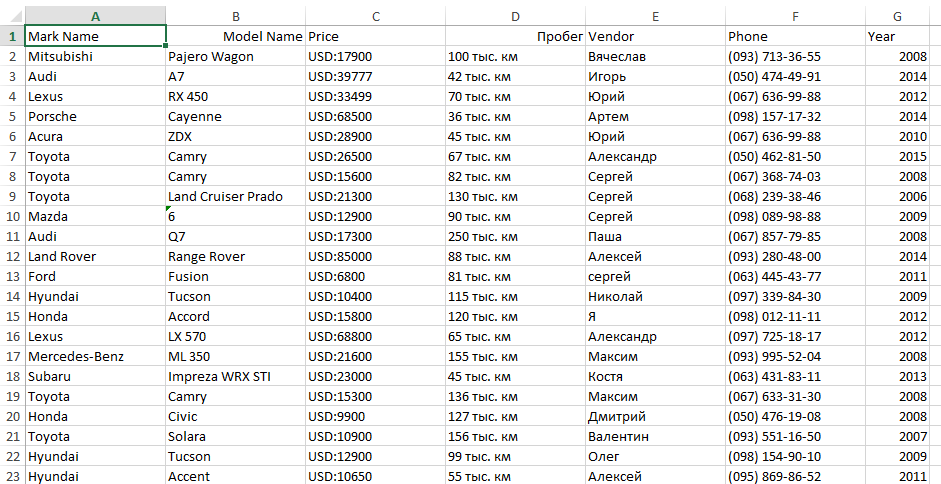The height and width of the screenshot is (484, 941).
Task: Select the row 17 header
Action: point(11,356)
